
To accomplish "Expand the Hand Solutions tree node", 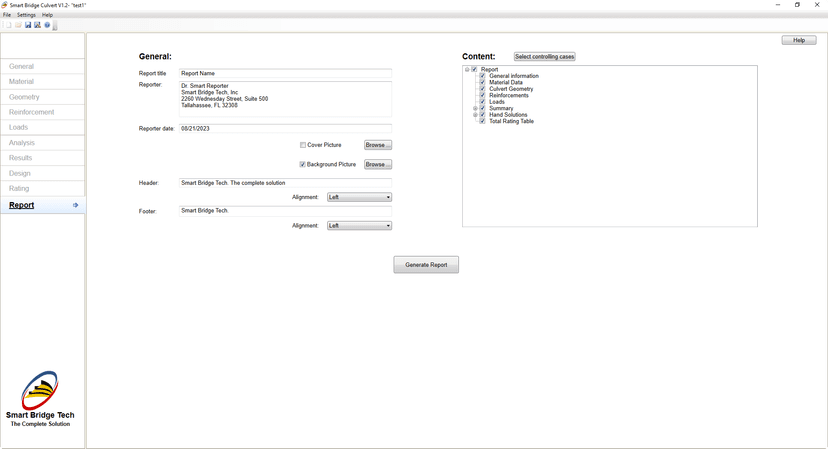I will [475, 115].
